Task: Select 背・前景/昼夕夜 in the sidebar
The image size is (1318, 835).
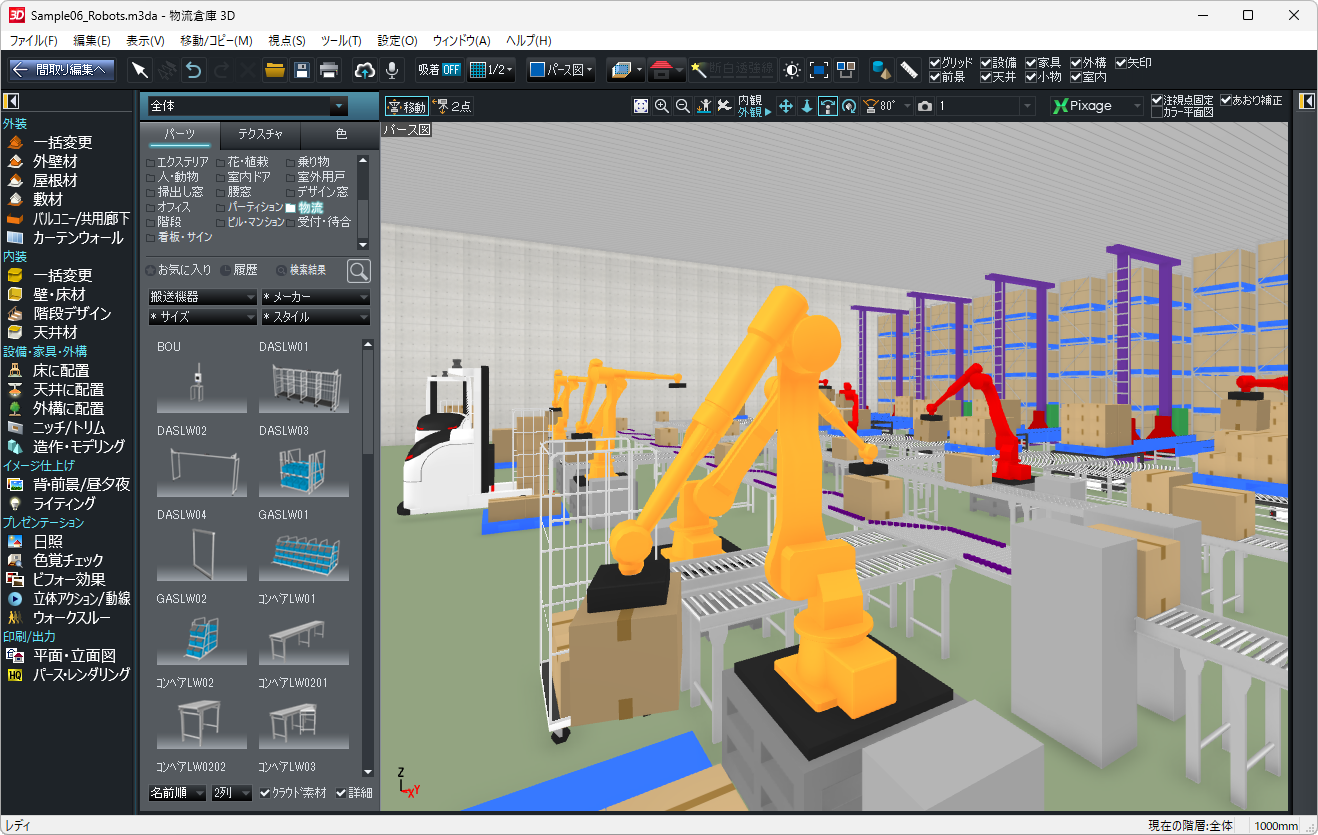Action: click(81, 484)
